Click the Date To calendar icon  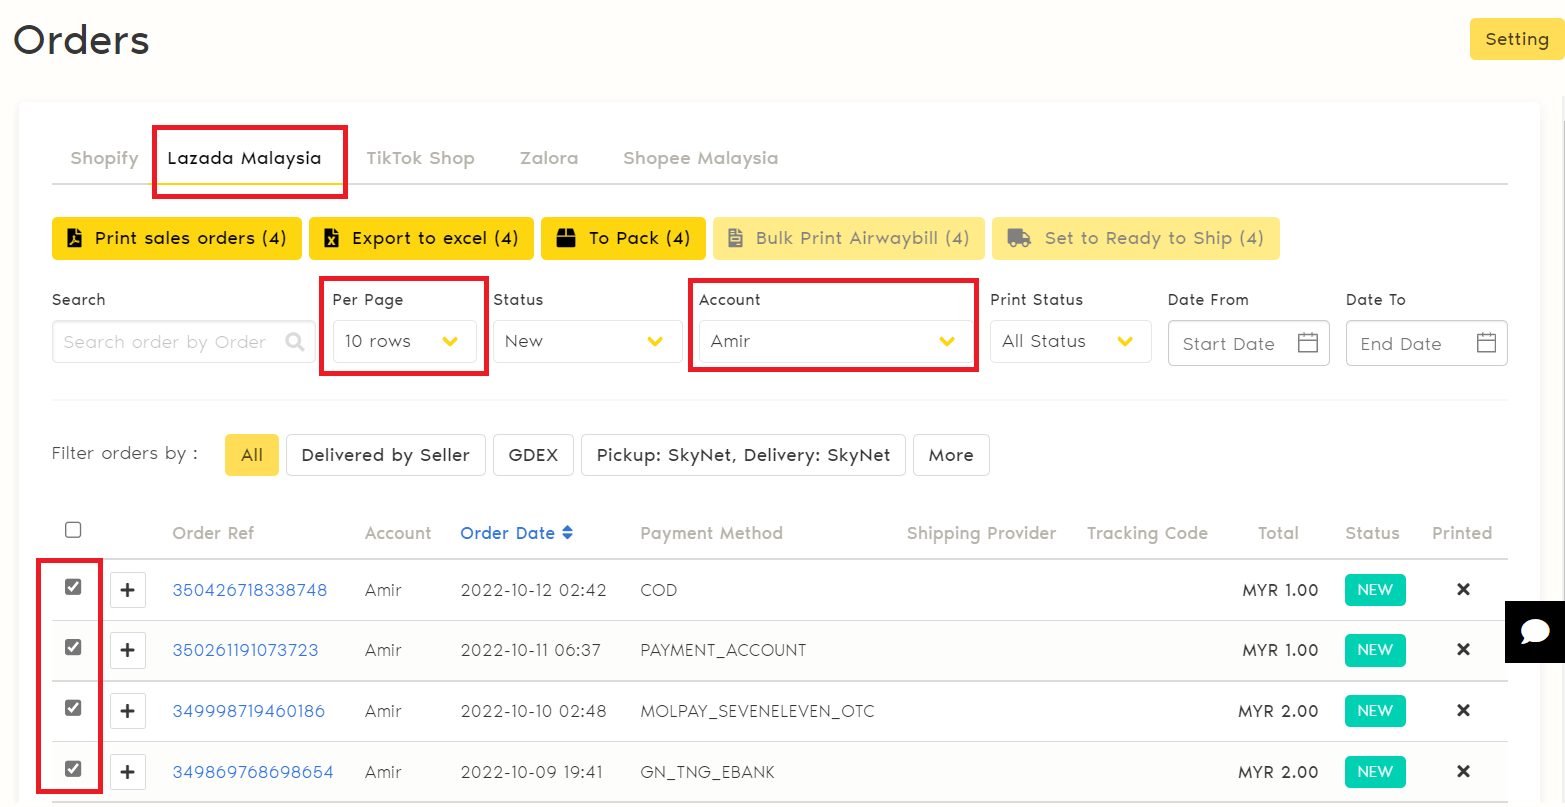tap(1486, 343)
